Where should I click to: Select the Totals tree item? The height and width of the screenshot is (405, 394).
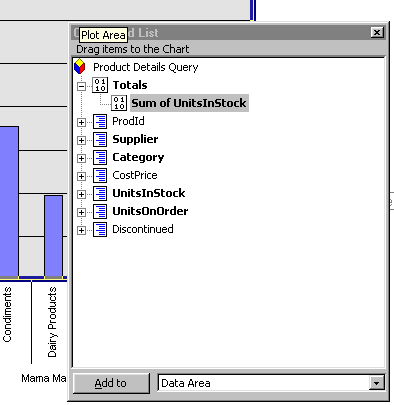pyautogui.click(x=130, y=85)
